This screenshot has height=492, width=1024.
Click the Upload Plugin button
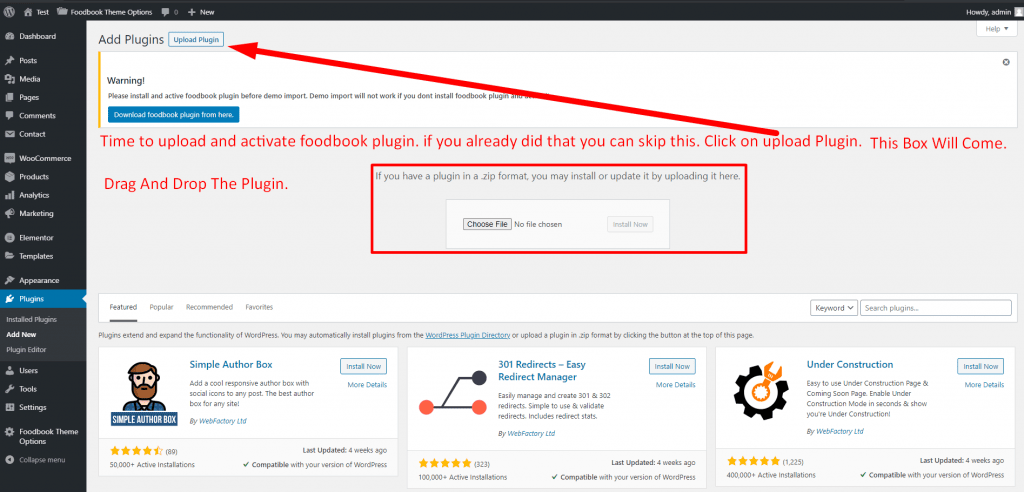196,39
